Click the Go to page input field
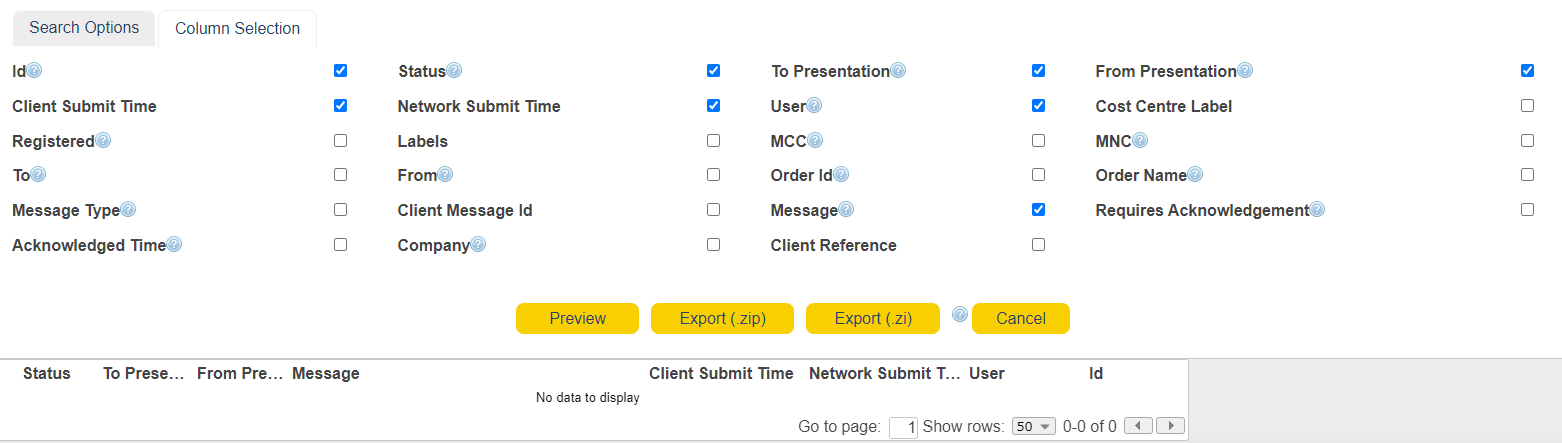Screen dimensions: 1562x443 click(x=903, y=427)
